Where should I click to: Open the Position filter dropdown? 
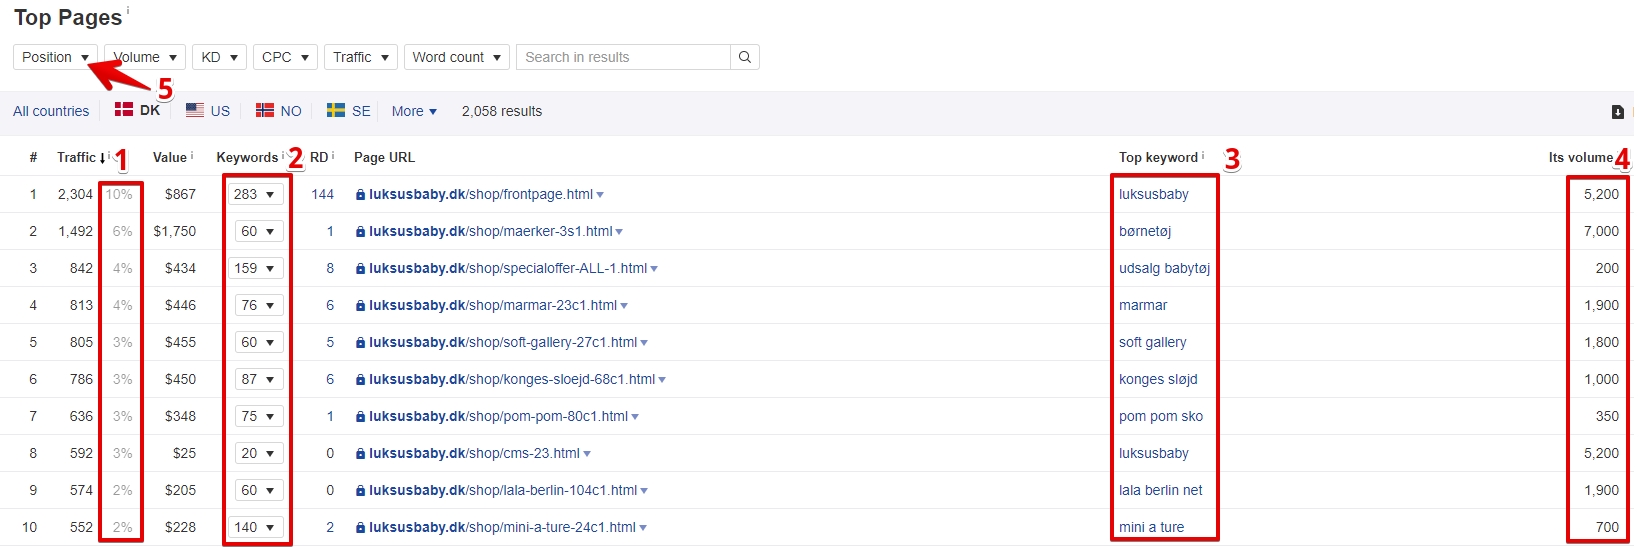55,57
